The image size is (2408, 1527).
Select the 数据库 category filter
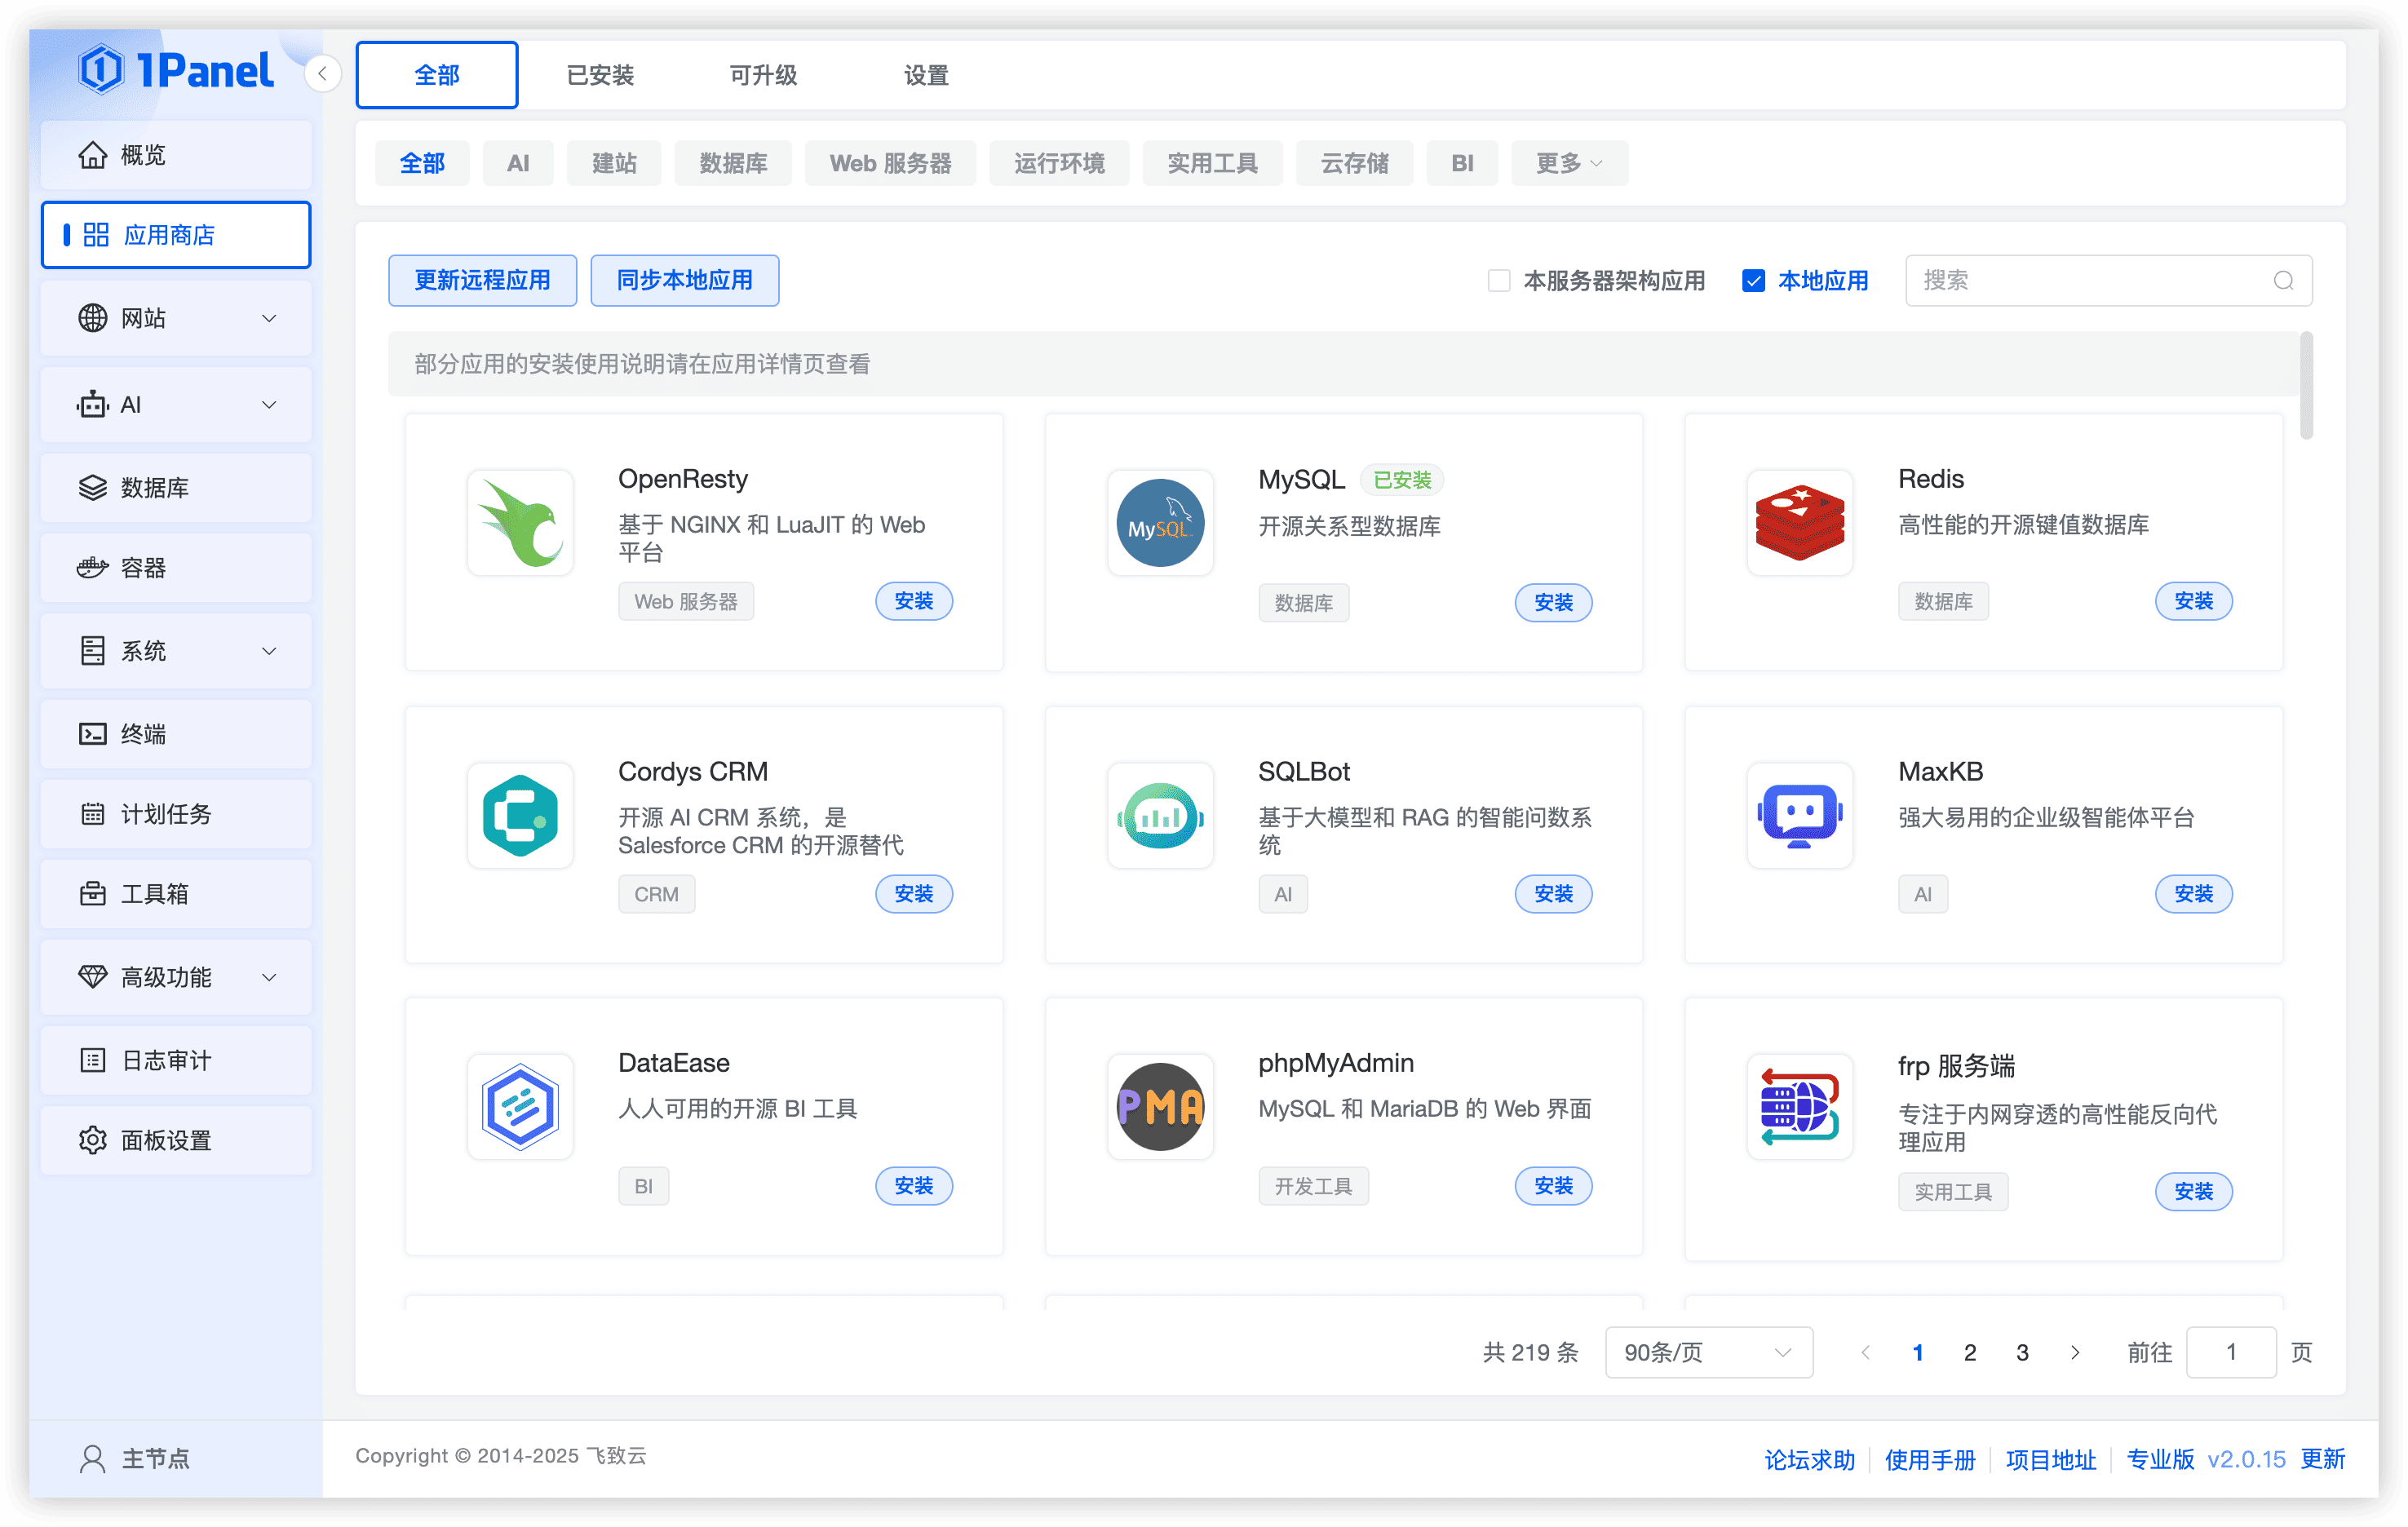tap(732, 163)
